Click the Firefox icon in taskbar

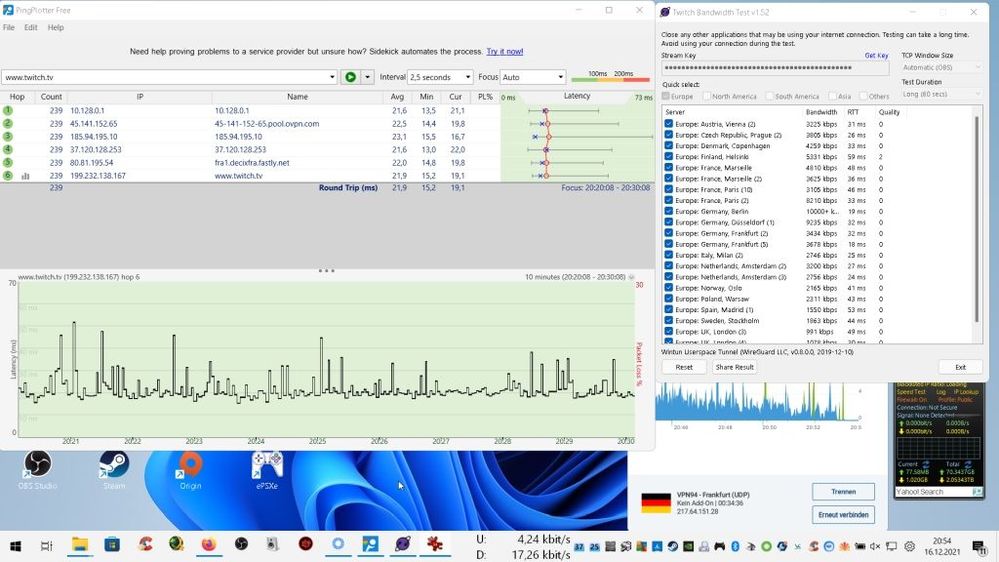pos(208,545)
